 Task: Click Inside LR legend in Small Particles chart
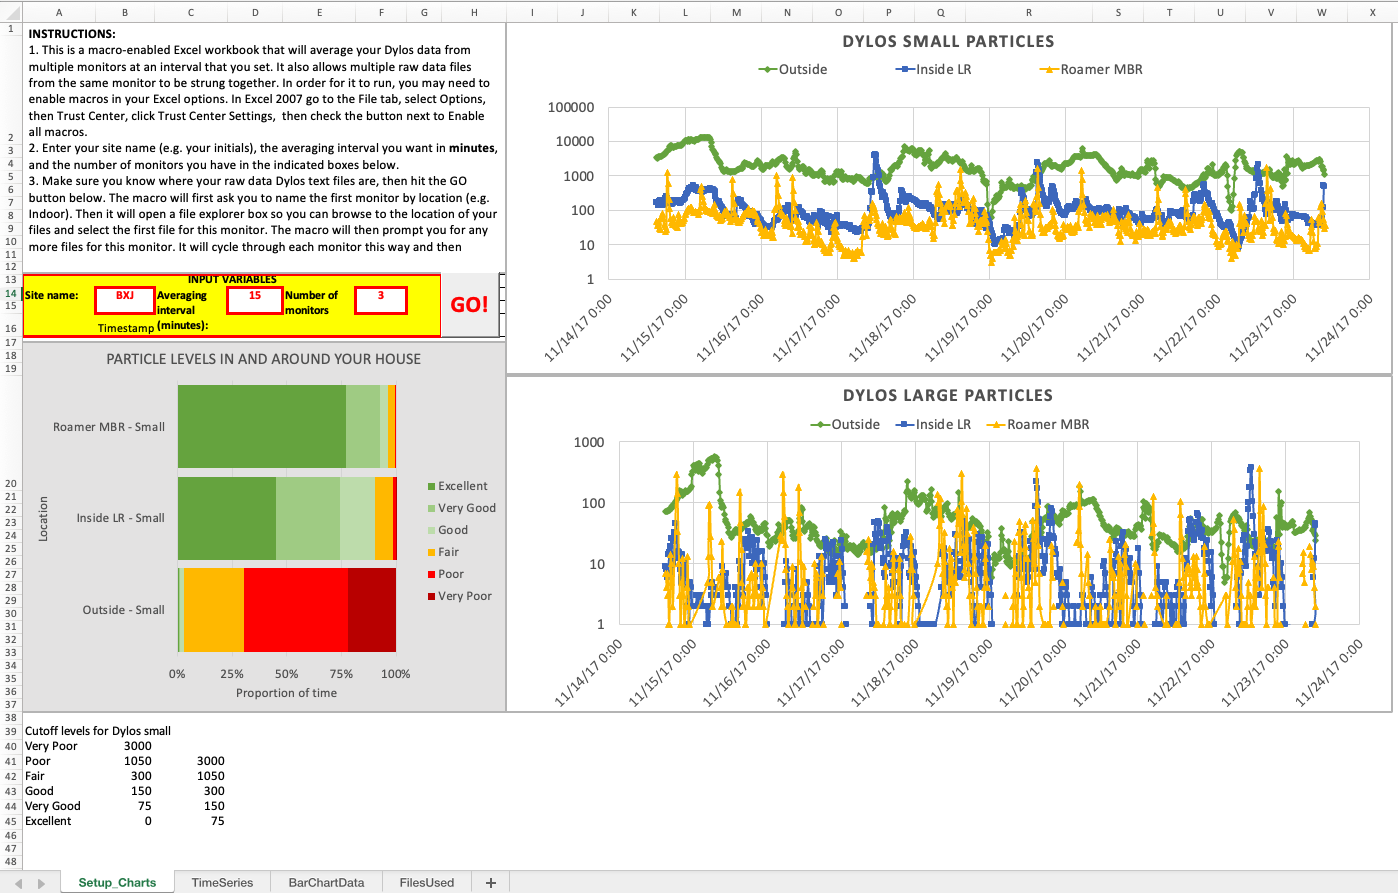(933, 69)
